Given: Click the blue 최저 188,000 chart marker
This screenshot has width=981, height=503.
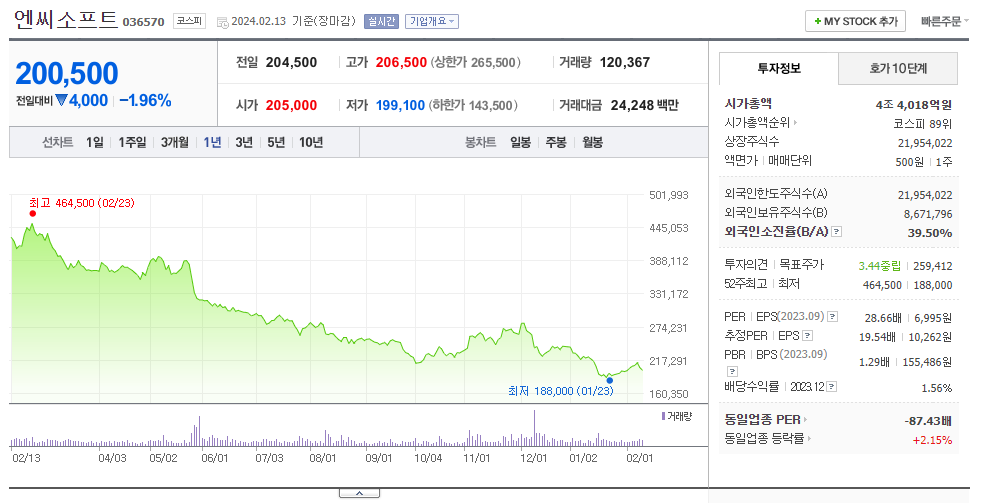Looking at the screenshot, I should coord(609,380).
